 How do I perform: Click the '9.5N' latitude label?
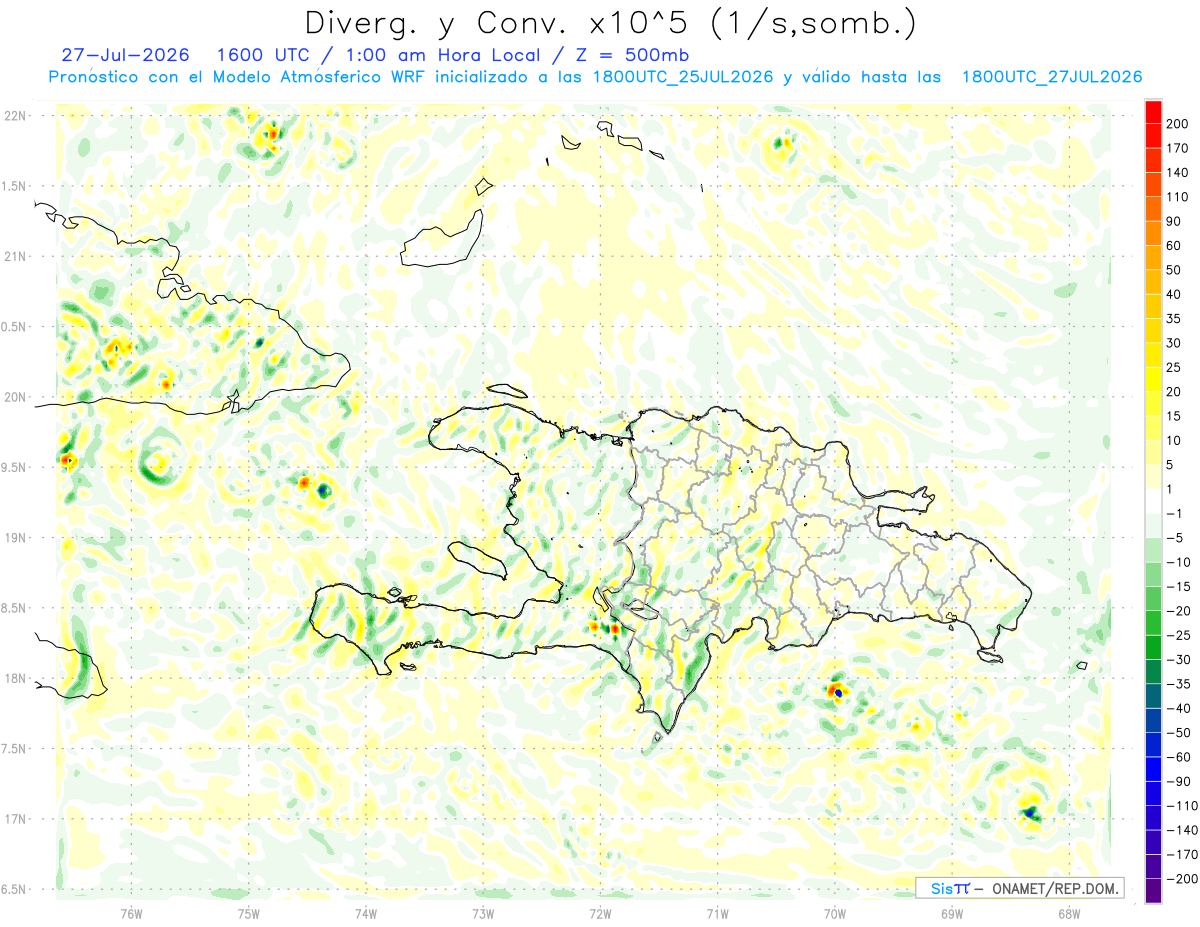click(x=14, y=467)
